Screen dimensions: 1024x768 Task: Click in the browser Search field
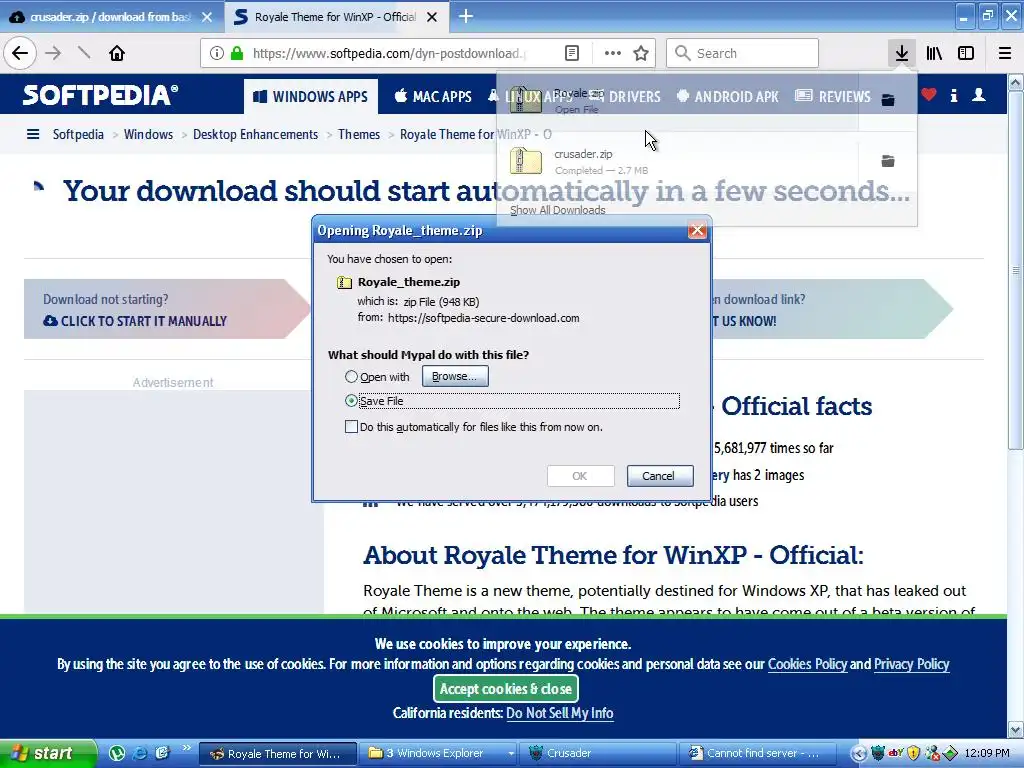(x=743, y=53)
